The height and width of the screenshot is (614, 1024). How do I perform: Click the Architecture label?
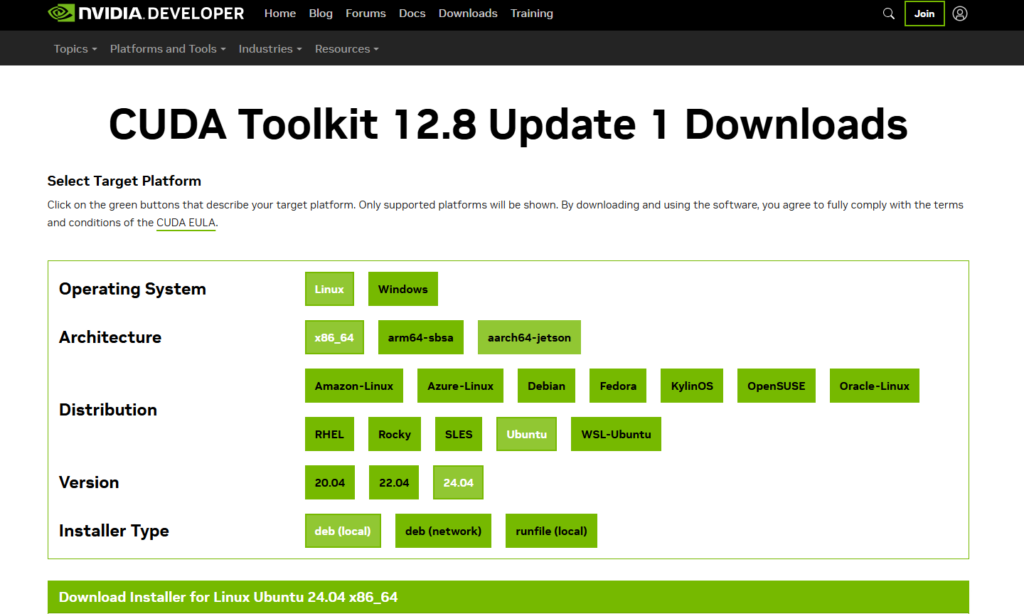[110, 337]
